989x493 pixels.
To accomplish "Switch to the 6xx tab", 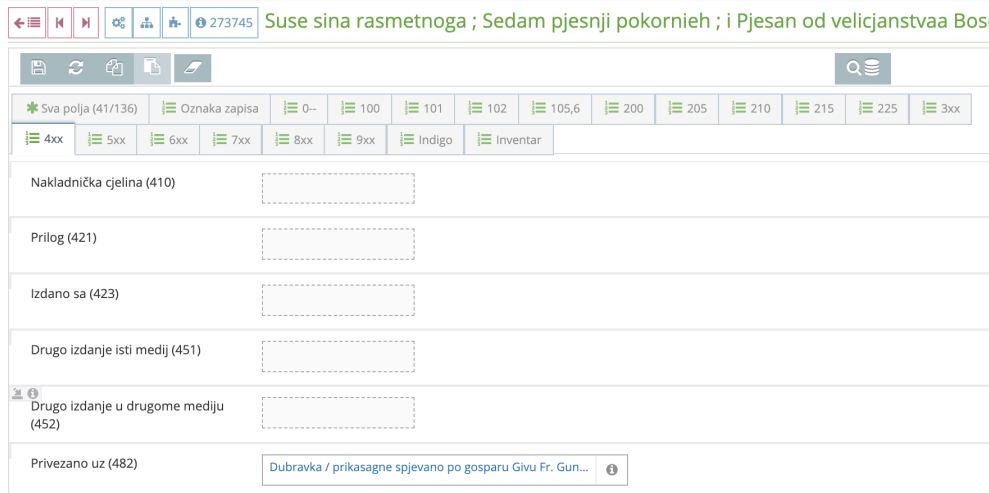I will point(168,140).
